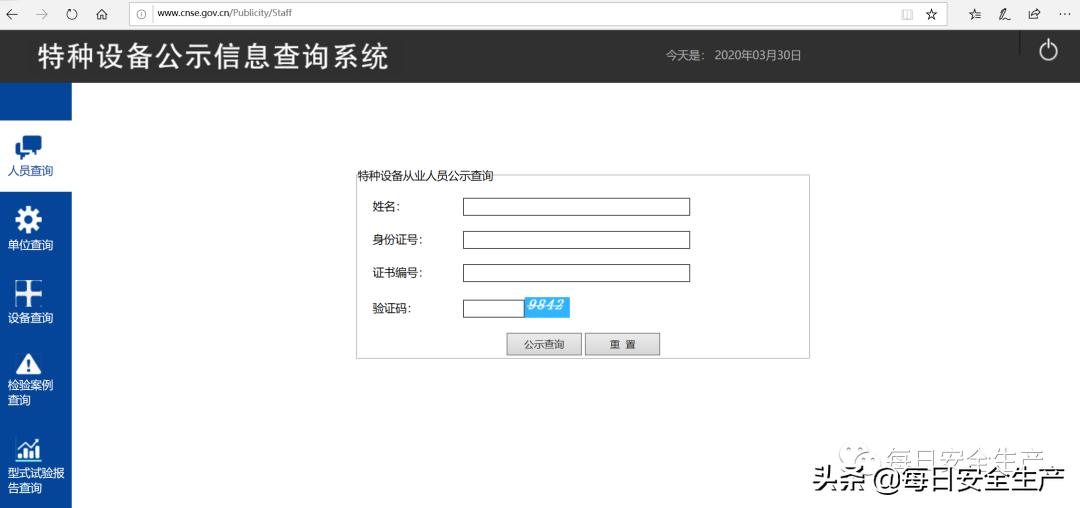Click the site info icon in the address bar
The height and width of the screenshot is (508, 1080).
(x=142, y=14)
